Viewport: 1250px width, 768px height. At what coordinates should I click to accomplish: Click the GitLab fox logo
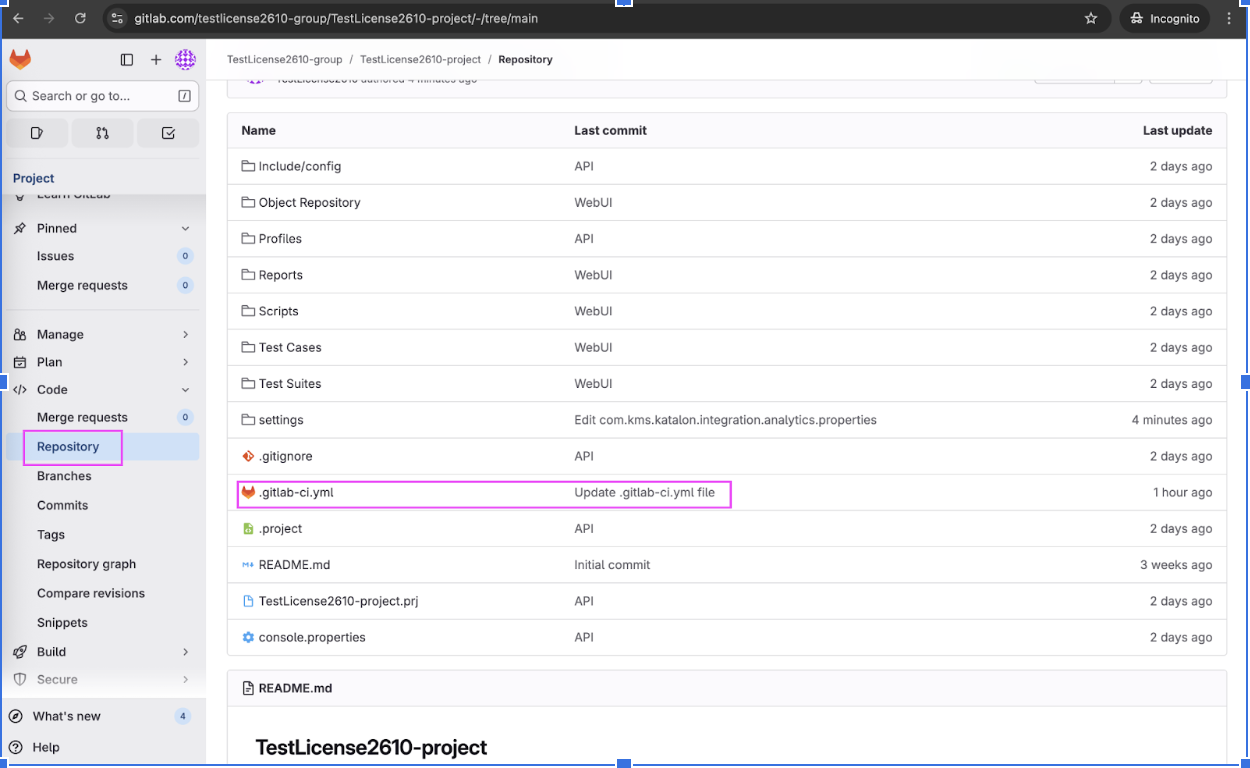20,59
